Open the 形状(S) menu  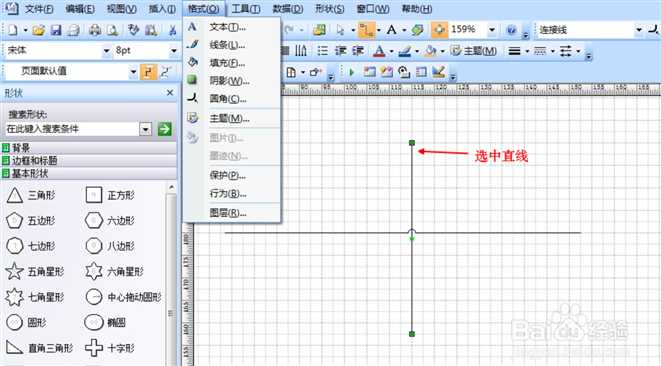point(330,8)
